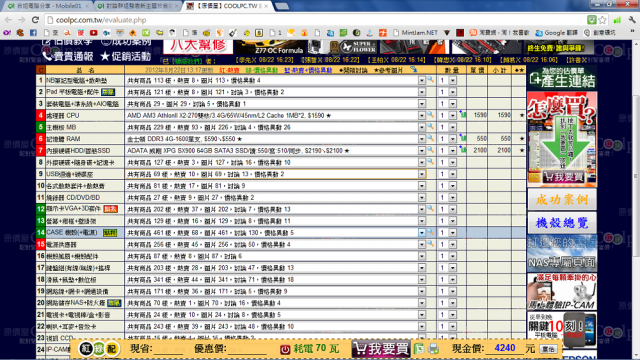Click the 處理器 CPU category label
This screenshot has height=360, width=640.
click(62, 116)
